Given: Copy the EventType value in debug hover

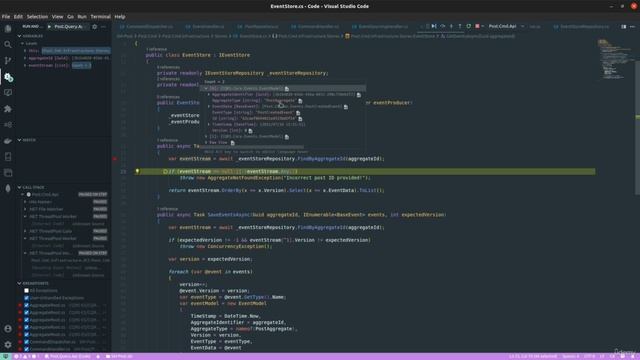Looking at the screenshot, I should (x=298, y=113).
